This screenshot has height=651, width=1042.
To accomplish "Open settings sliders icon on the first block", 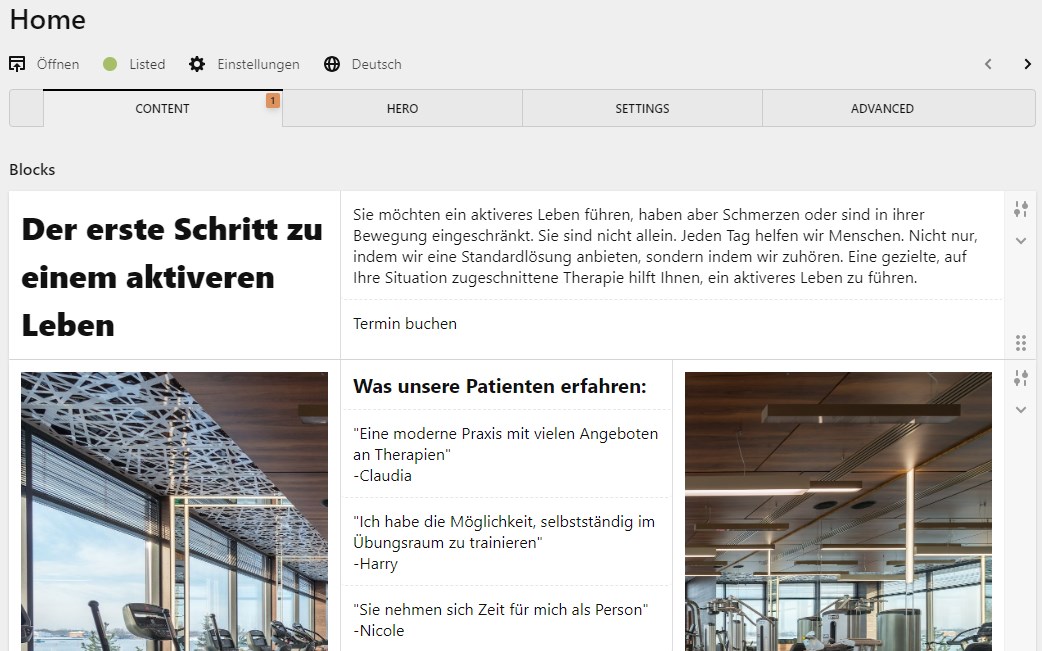I will pos(1021,208).
